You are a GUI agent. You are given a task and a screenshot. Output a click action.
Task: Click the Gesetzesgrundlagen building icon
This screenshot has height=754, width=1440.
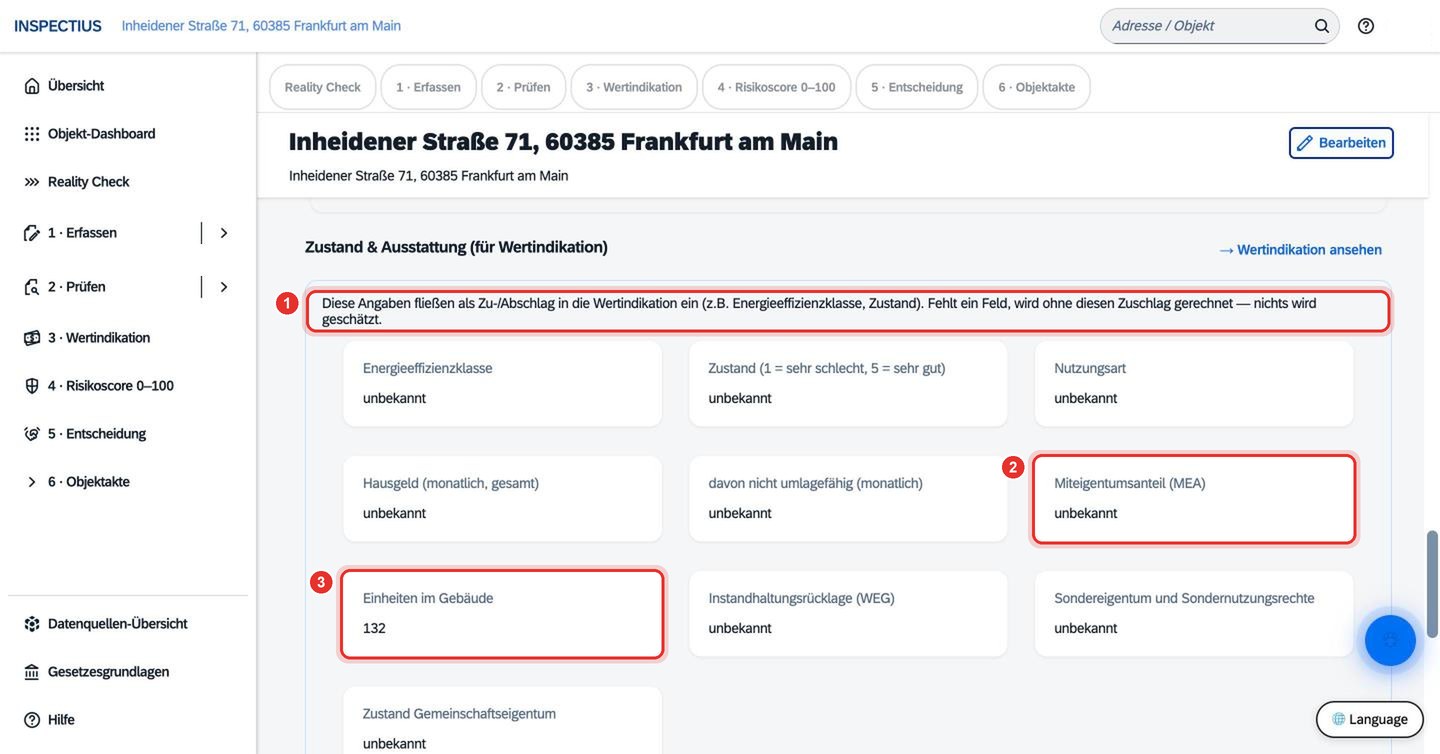coord(32,672)
